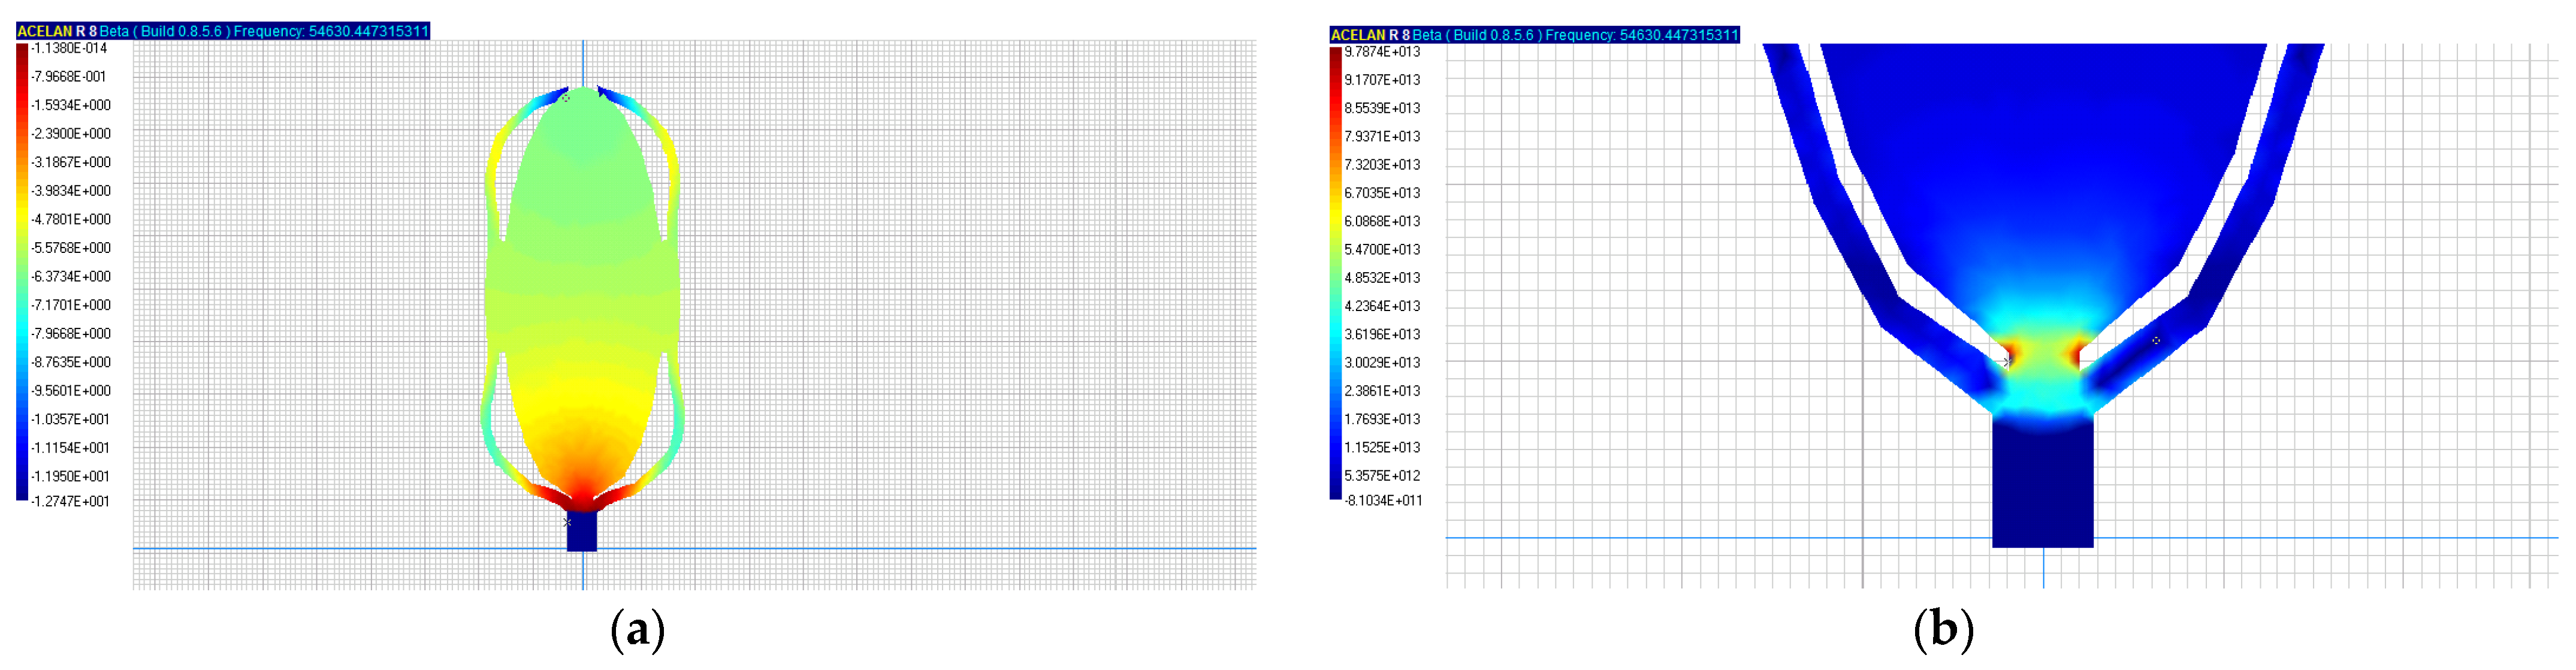Select legend value 7.9371E+013
The image size is (2576, 670).
1382,136
